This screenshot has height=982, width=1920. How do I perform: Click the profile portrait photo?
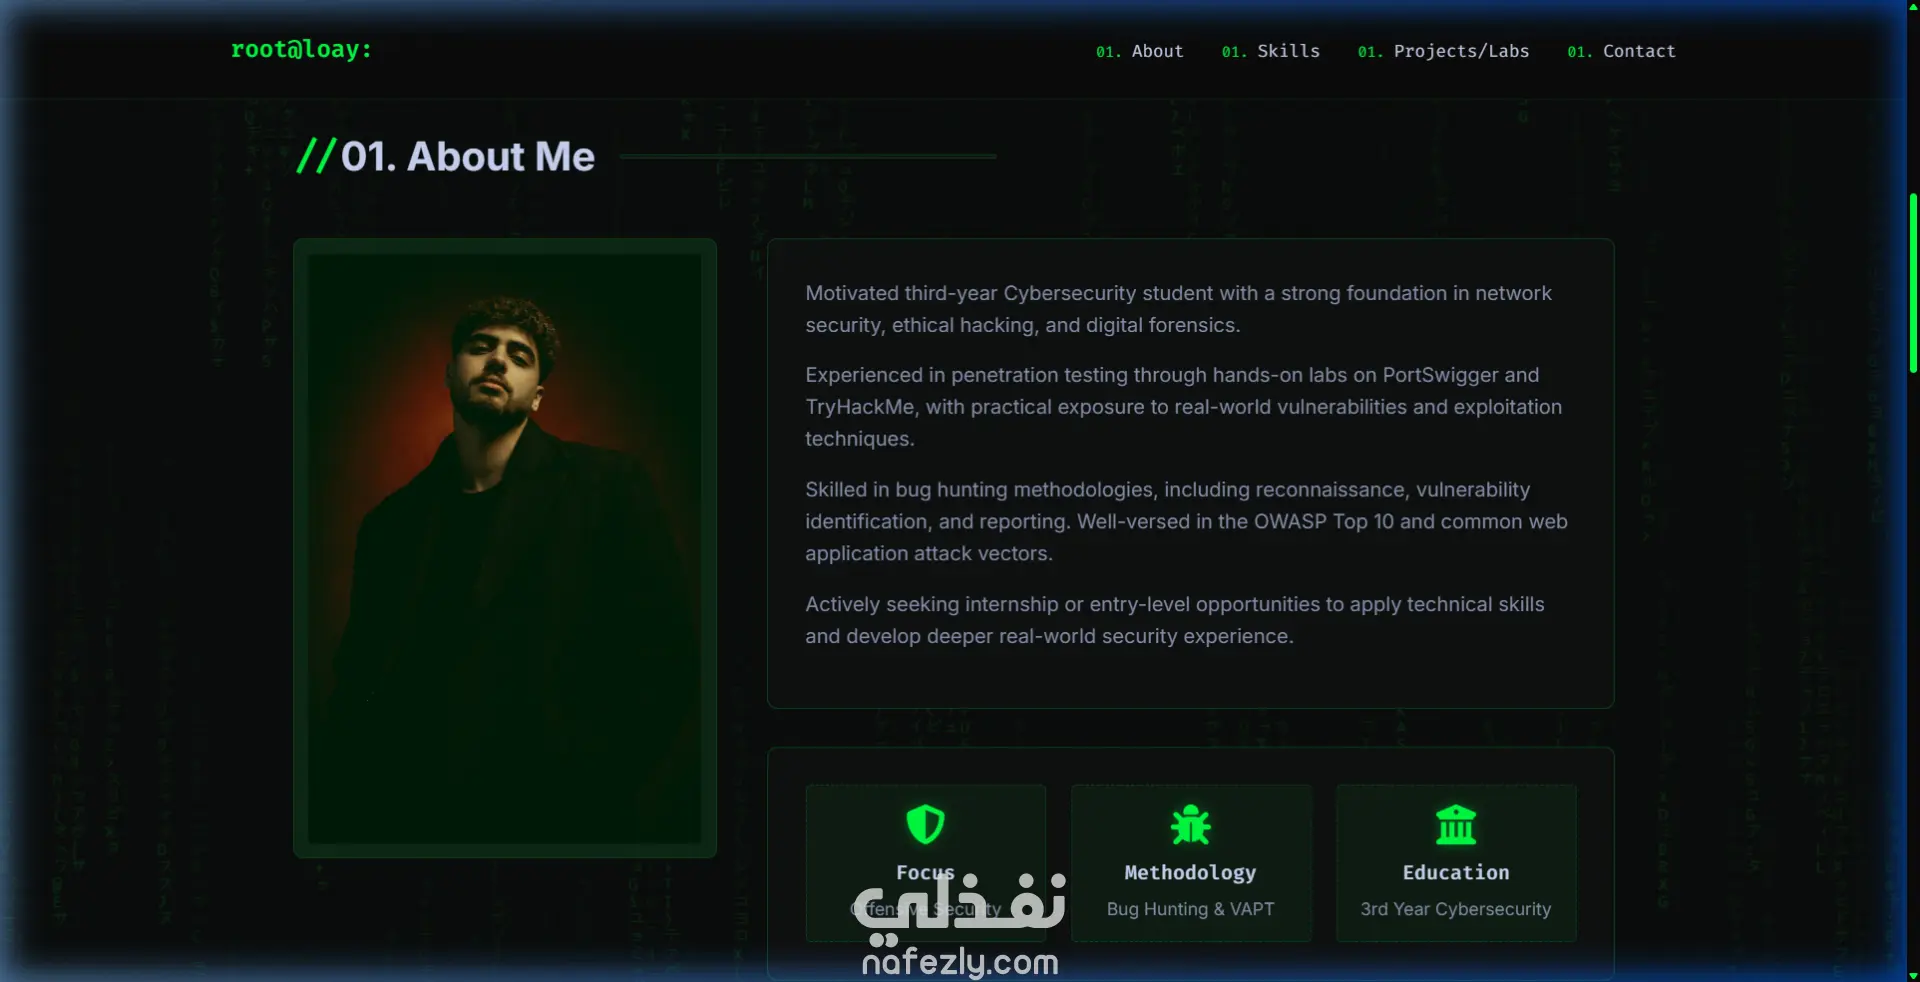click(x=505, y=548)
